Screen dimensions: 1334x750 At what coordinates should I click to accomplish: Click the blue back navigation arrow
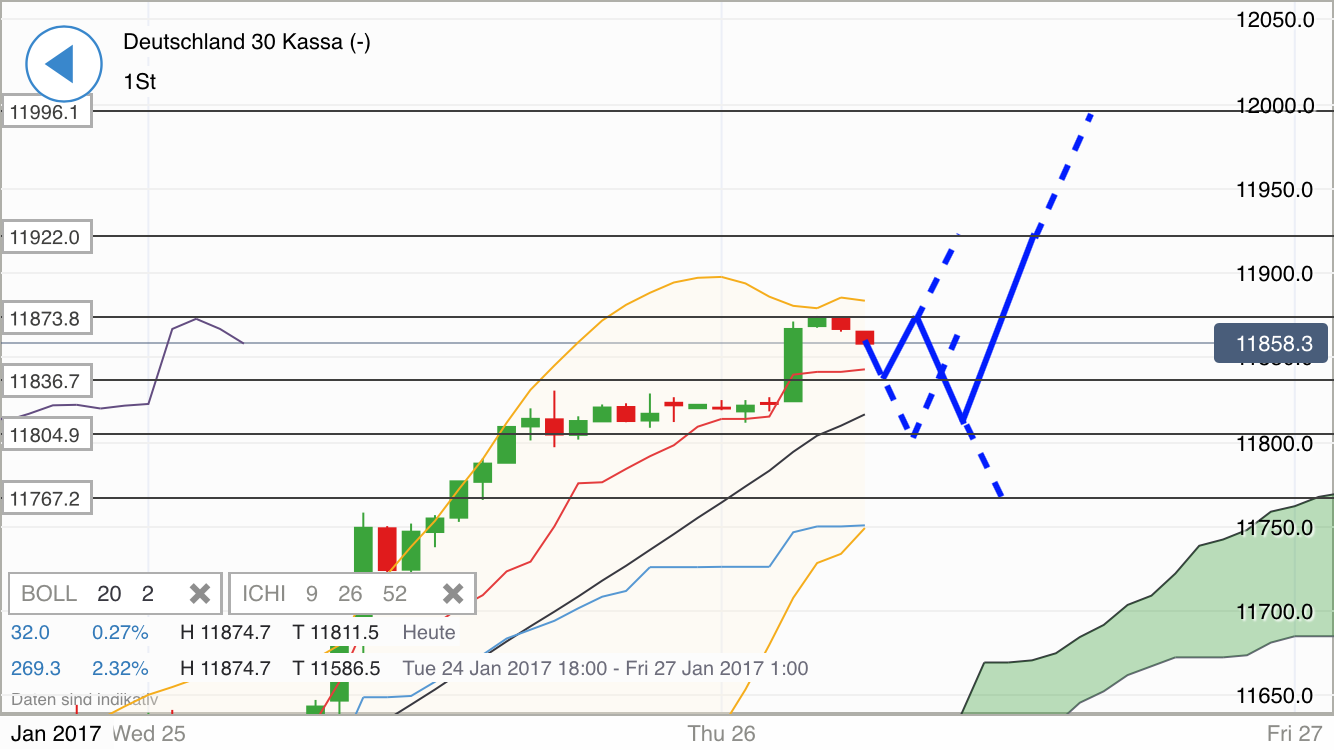[x=62, y=63]
